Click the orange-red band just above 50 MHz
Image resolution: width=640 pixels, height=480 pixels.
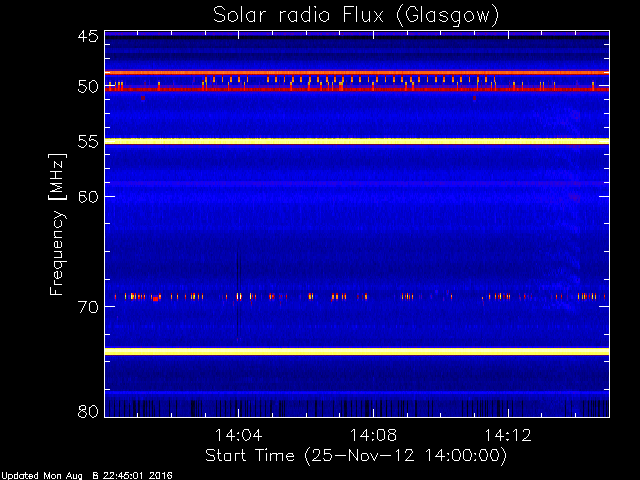click(x=357, y=73)
